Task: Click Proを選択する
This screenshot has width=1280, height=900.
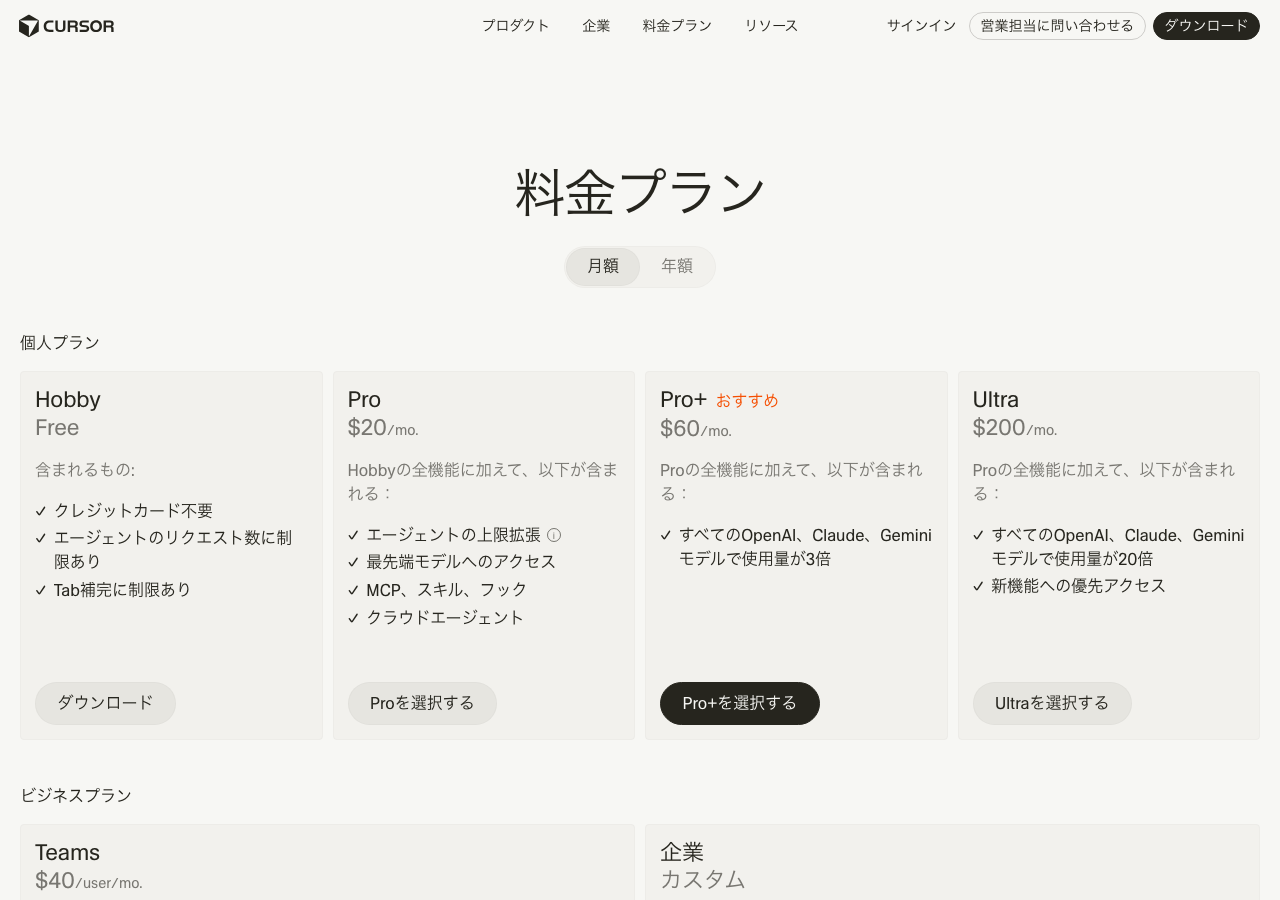Action: tap(422, 703)
